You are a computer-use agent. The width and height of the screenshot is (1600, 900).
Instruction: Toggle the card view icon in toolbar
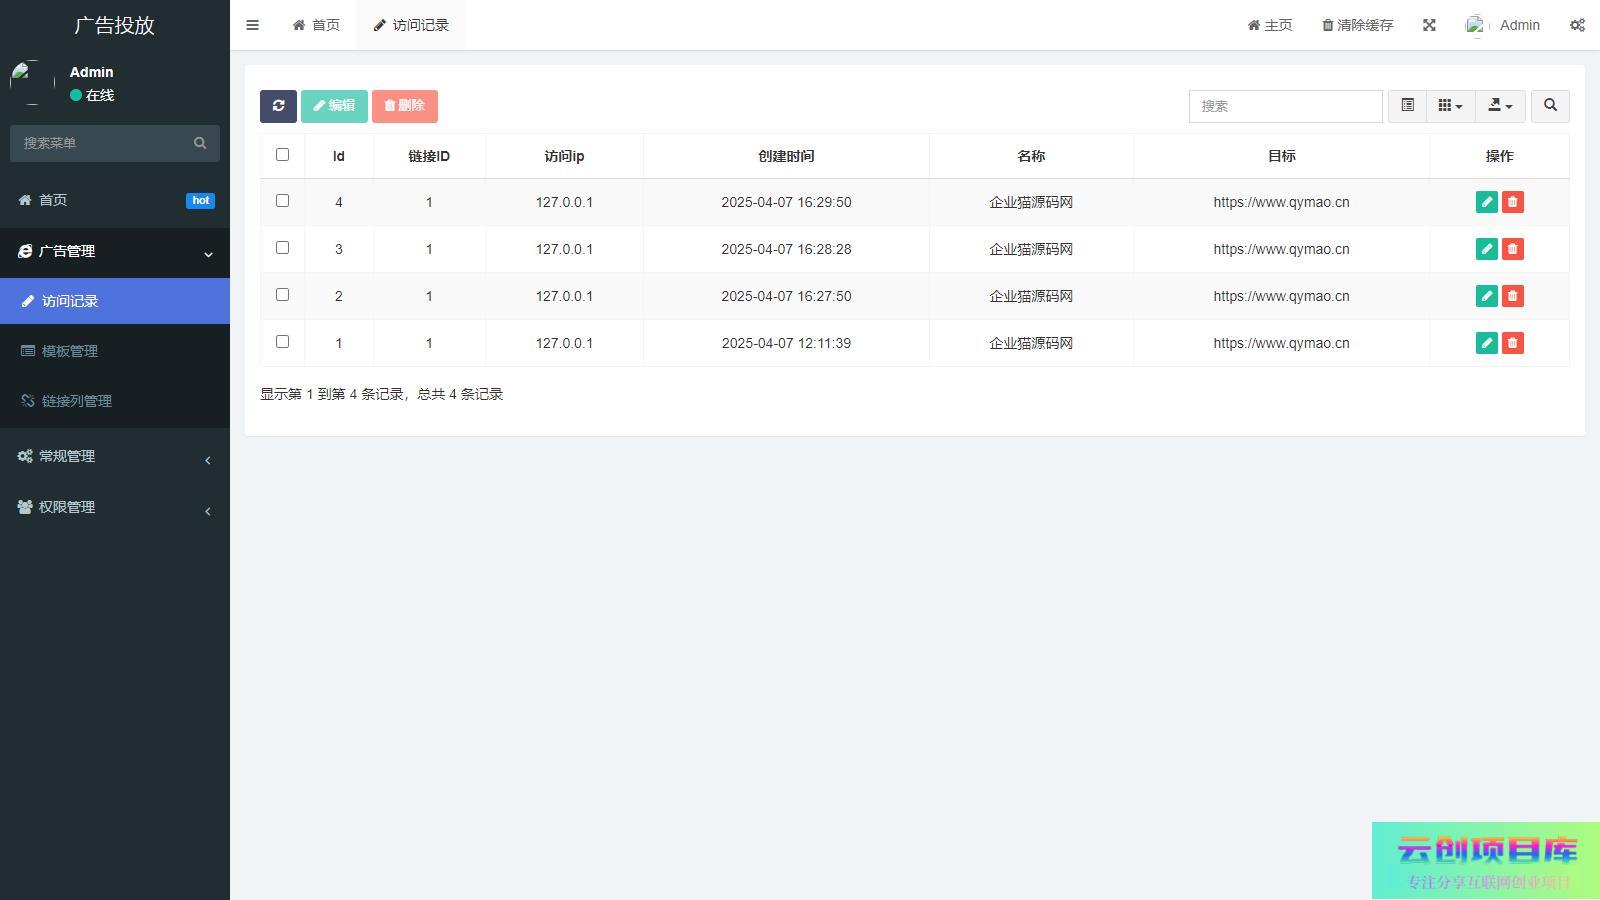pyautogui.click(x=1407, y=106)
